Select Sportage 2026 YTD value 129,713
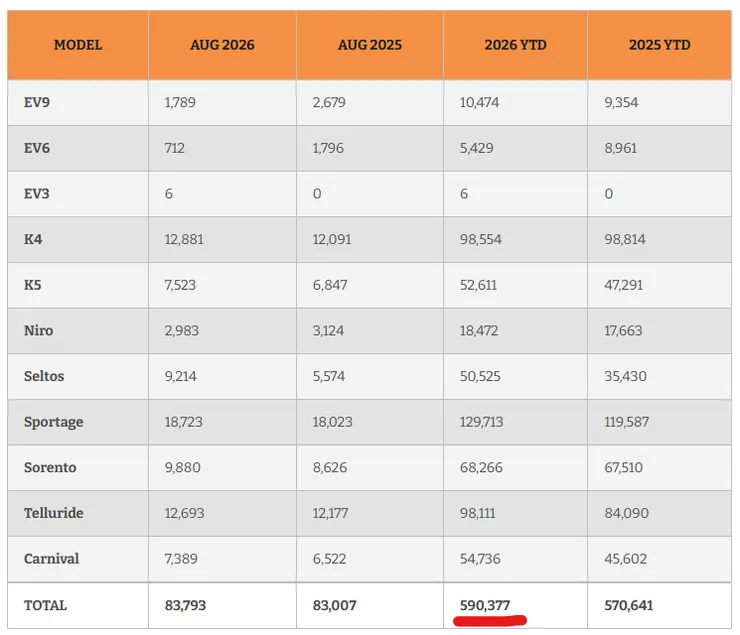 pyautogui.click(x=482, y=422)
